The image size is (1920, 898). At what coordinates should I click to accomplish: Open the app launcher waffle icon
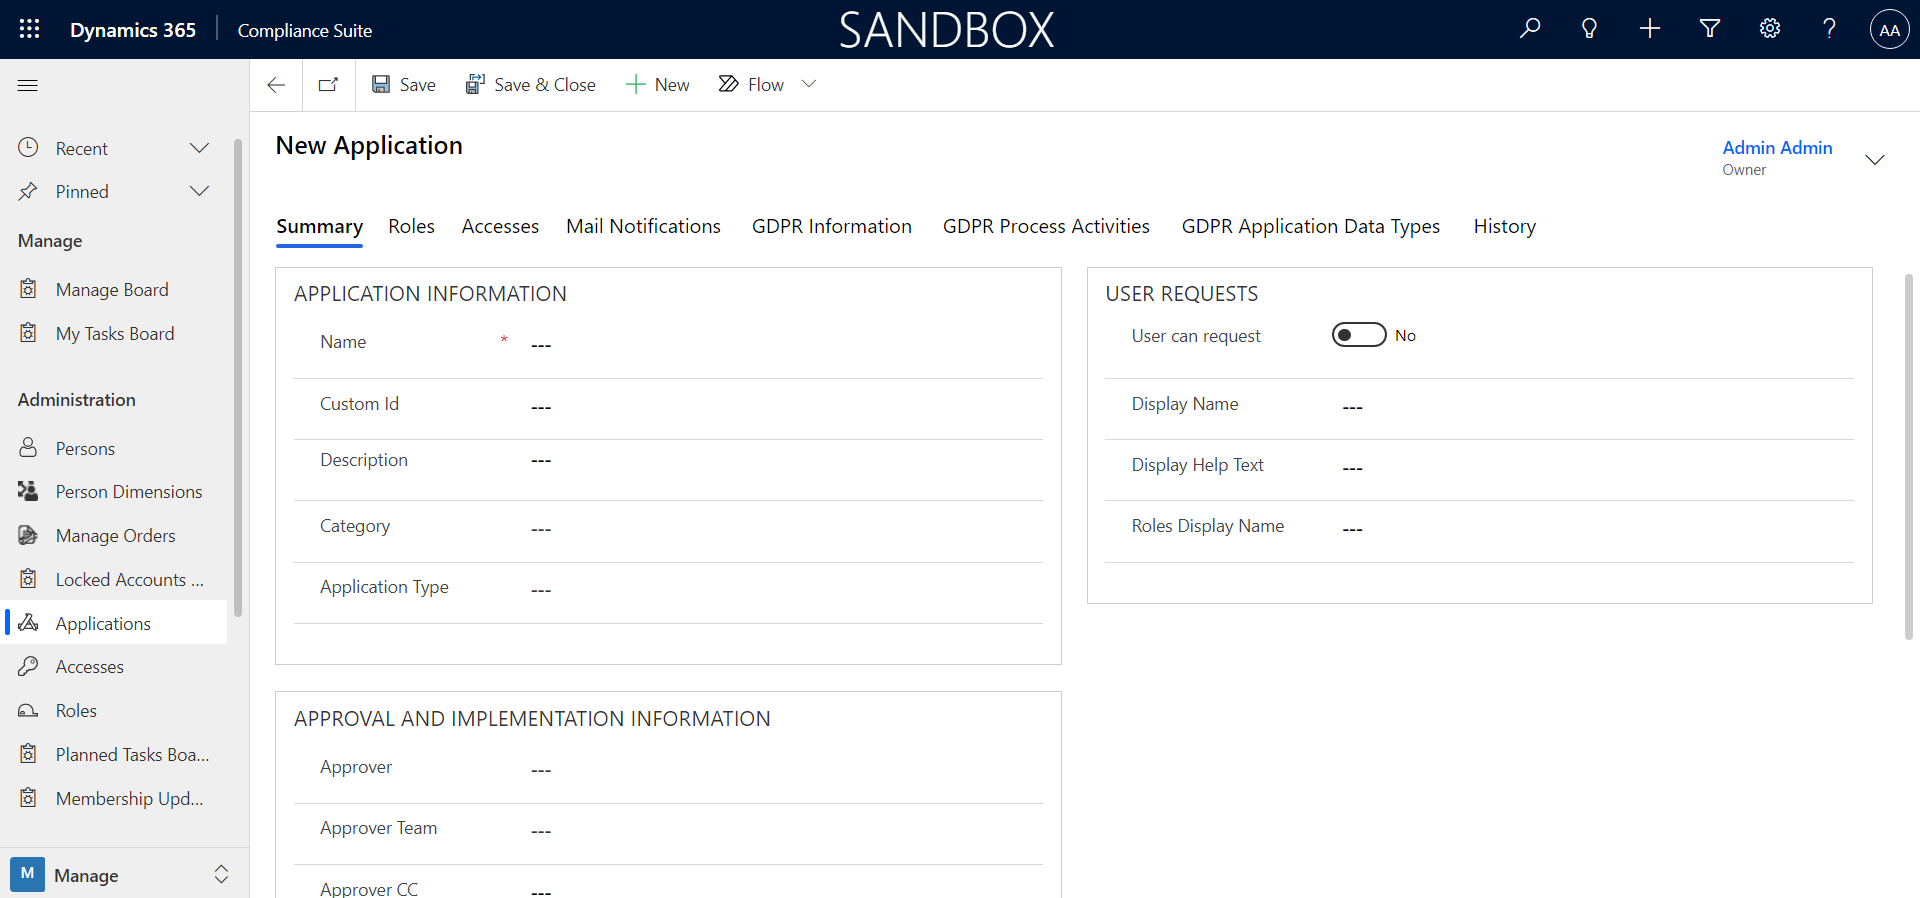(x=29, y=29)
